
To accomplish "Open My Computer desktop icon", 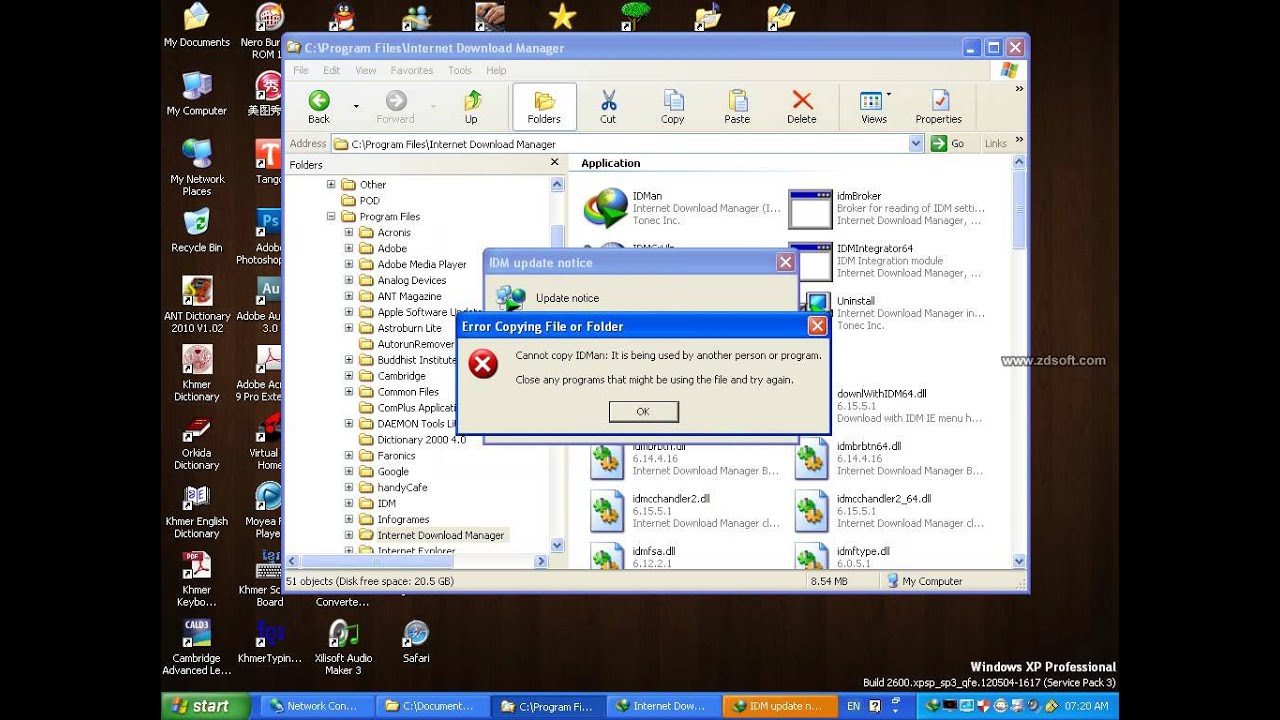I will [x=197, y=94].
